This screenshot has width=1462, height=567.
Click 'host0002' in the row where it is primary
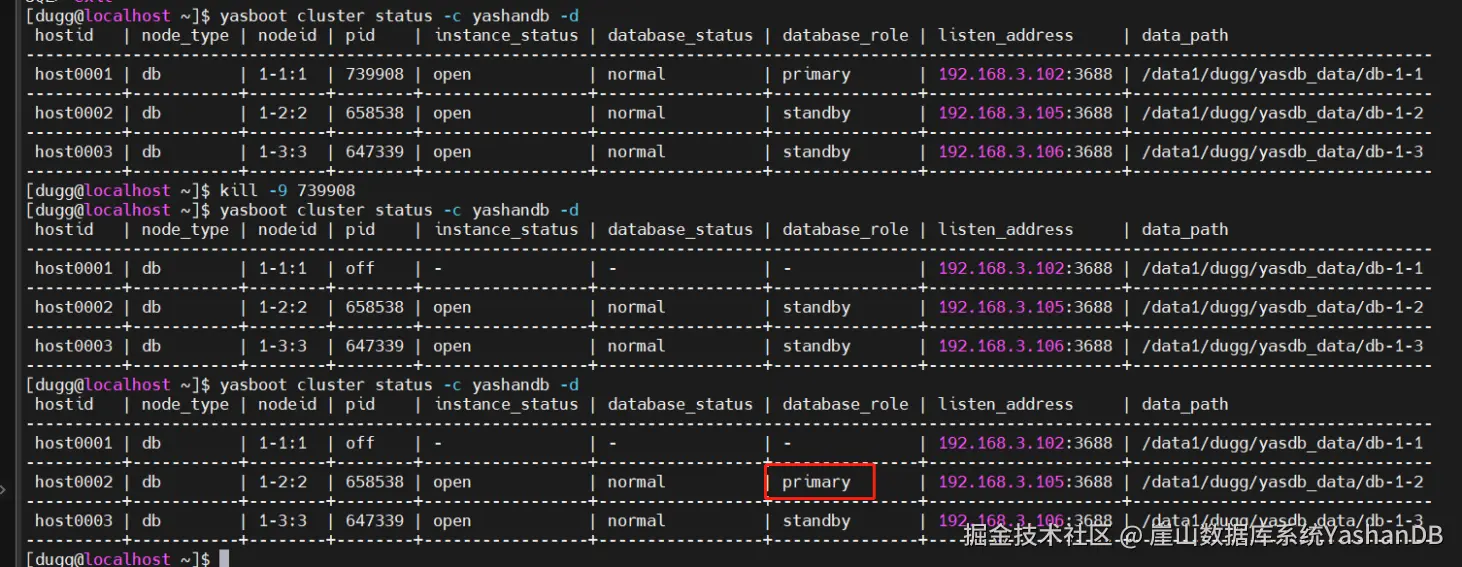73,482
